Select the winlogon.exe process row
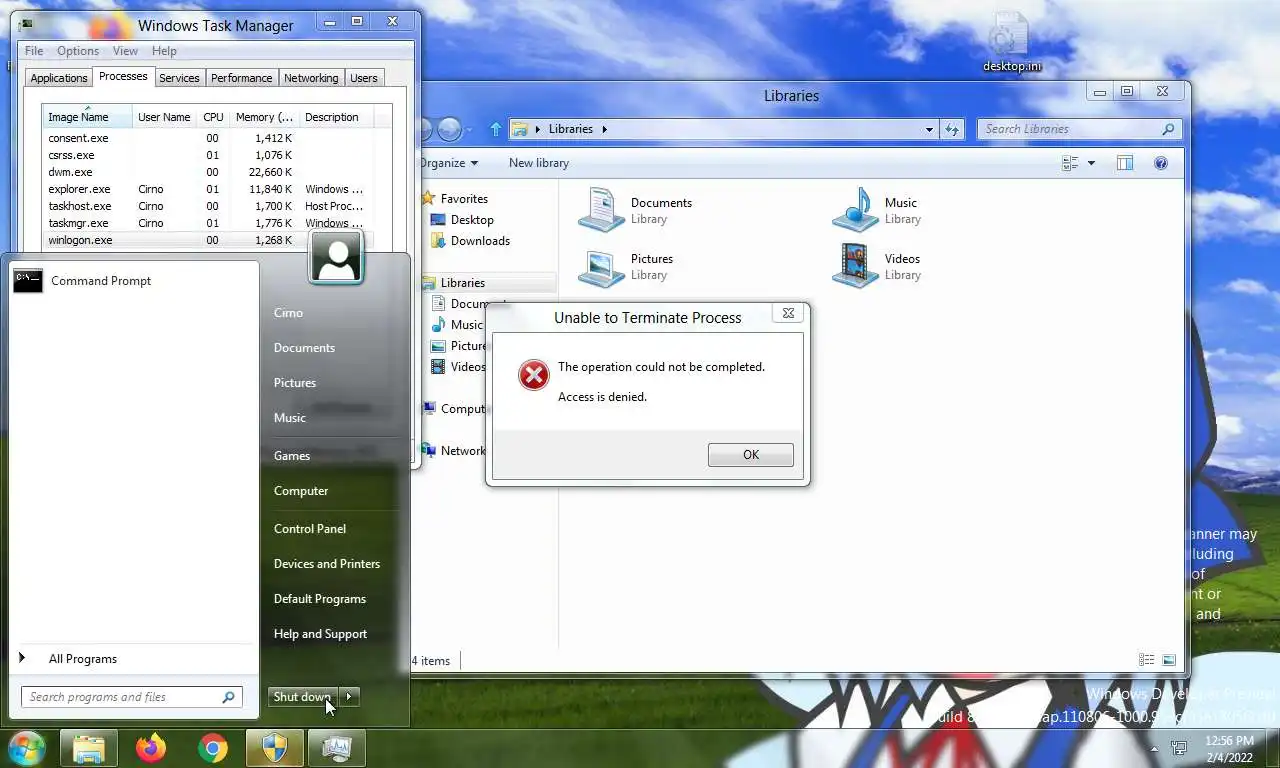This screenshot has width=1280, height=768. [x=206, y=240]
